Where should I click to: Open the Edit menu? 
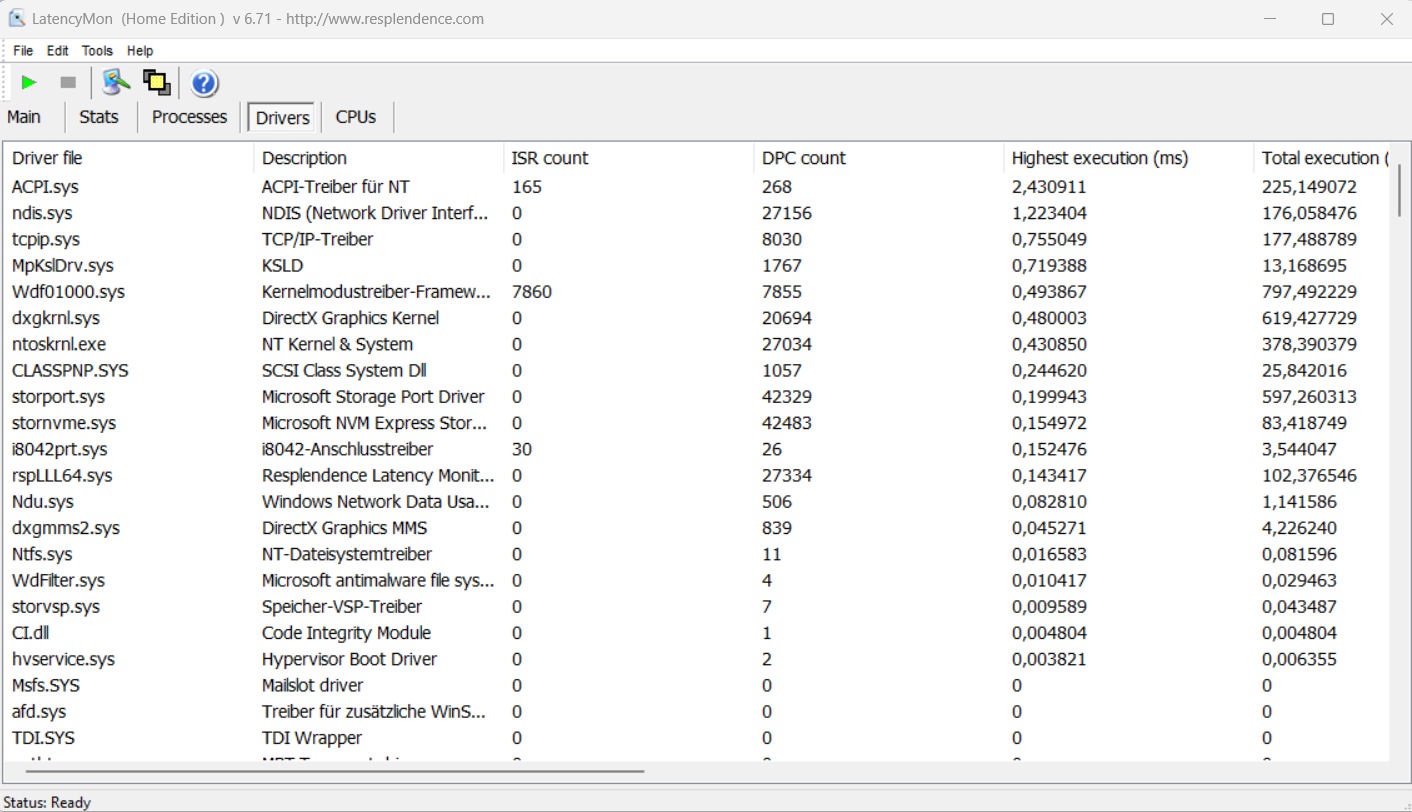(x=58, y=51)
